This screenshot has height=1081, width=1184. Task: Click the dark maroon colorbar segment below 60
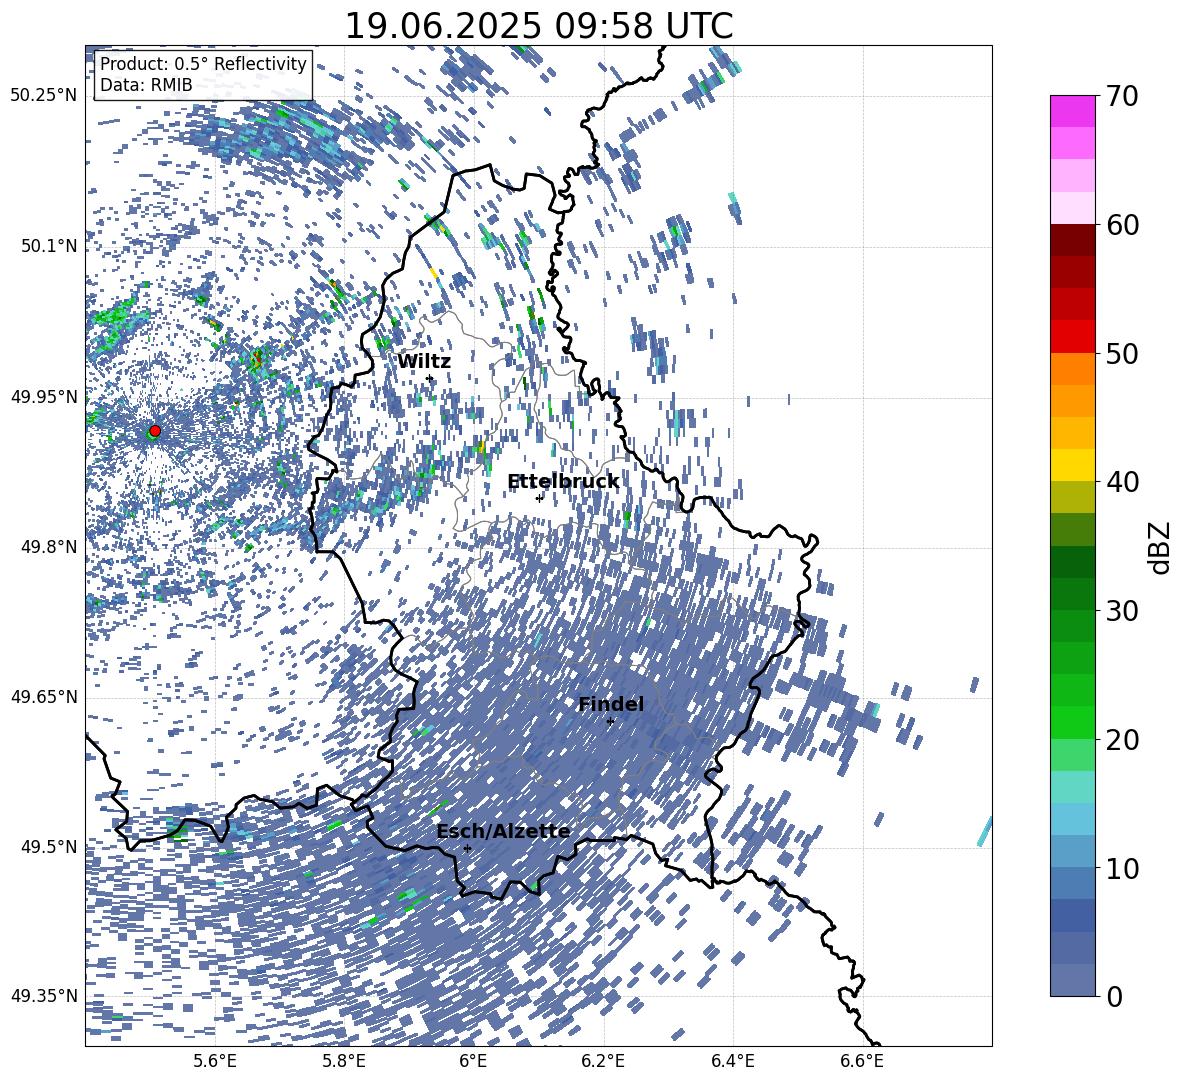pos(1073,240)
